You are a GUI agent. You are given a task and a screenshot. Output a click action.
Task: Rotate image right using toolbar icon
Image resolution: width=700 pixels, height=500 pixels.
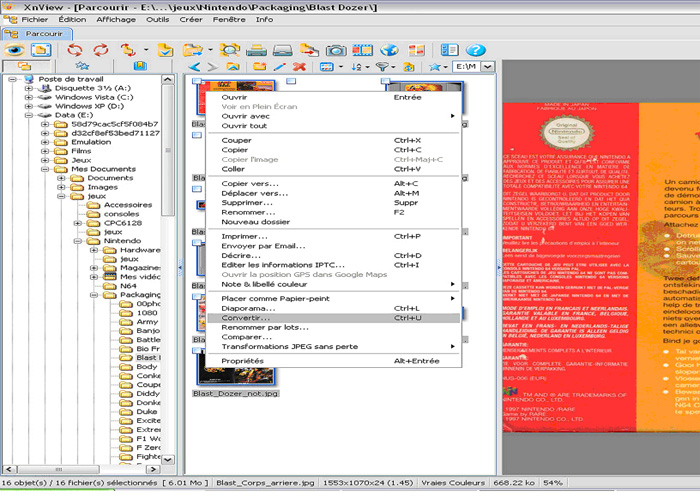click(x=101, y=50)
